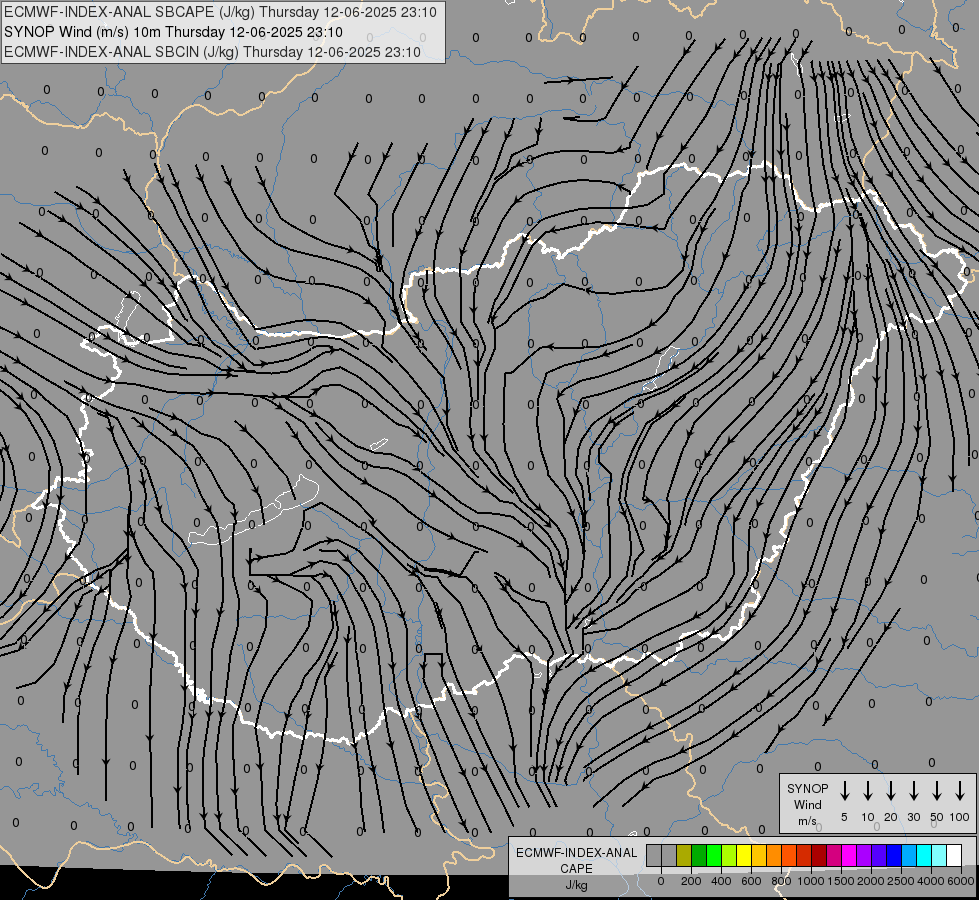Click the 200 value under the color bar
Image resolution: width=979 pixels, height=900 pixels.
(691, 881)
